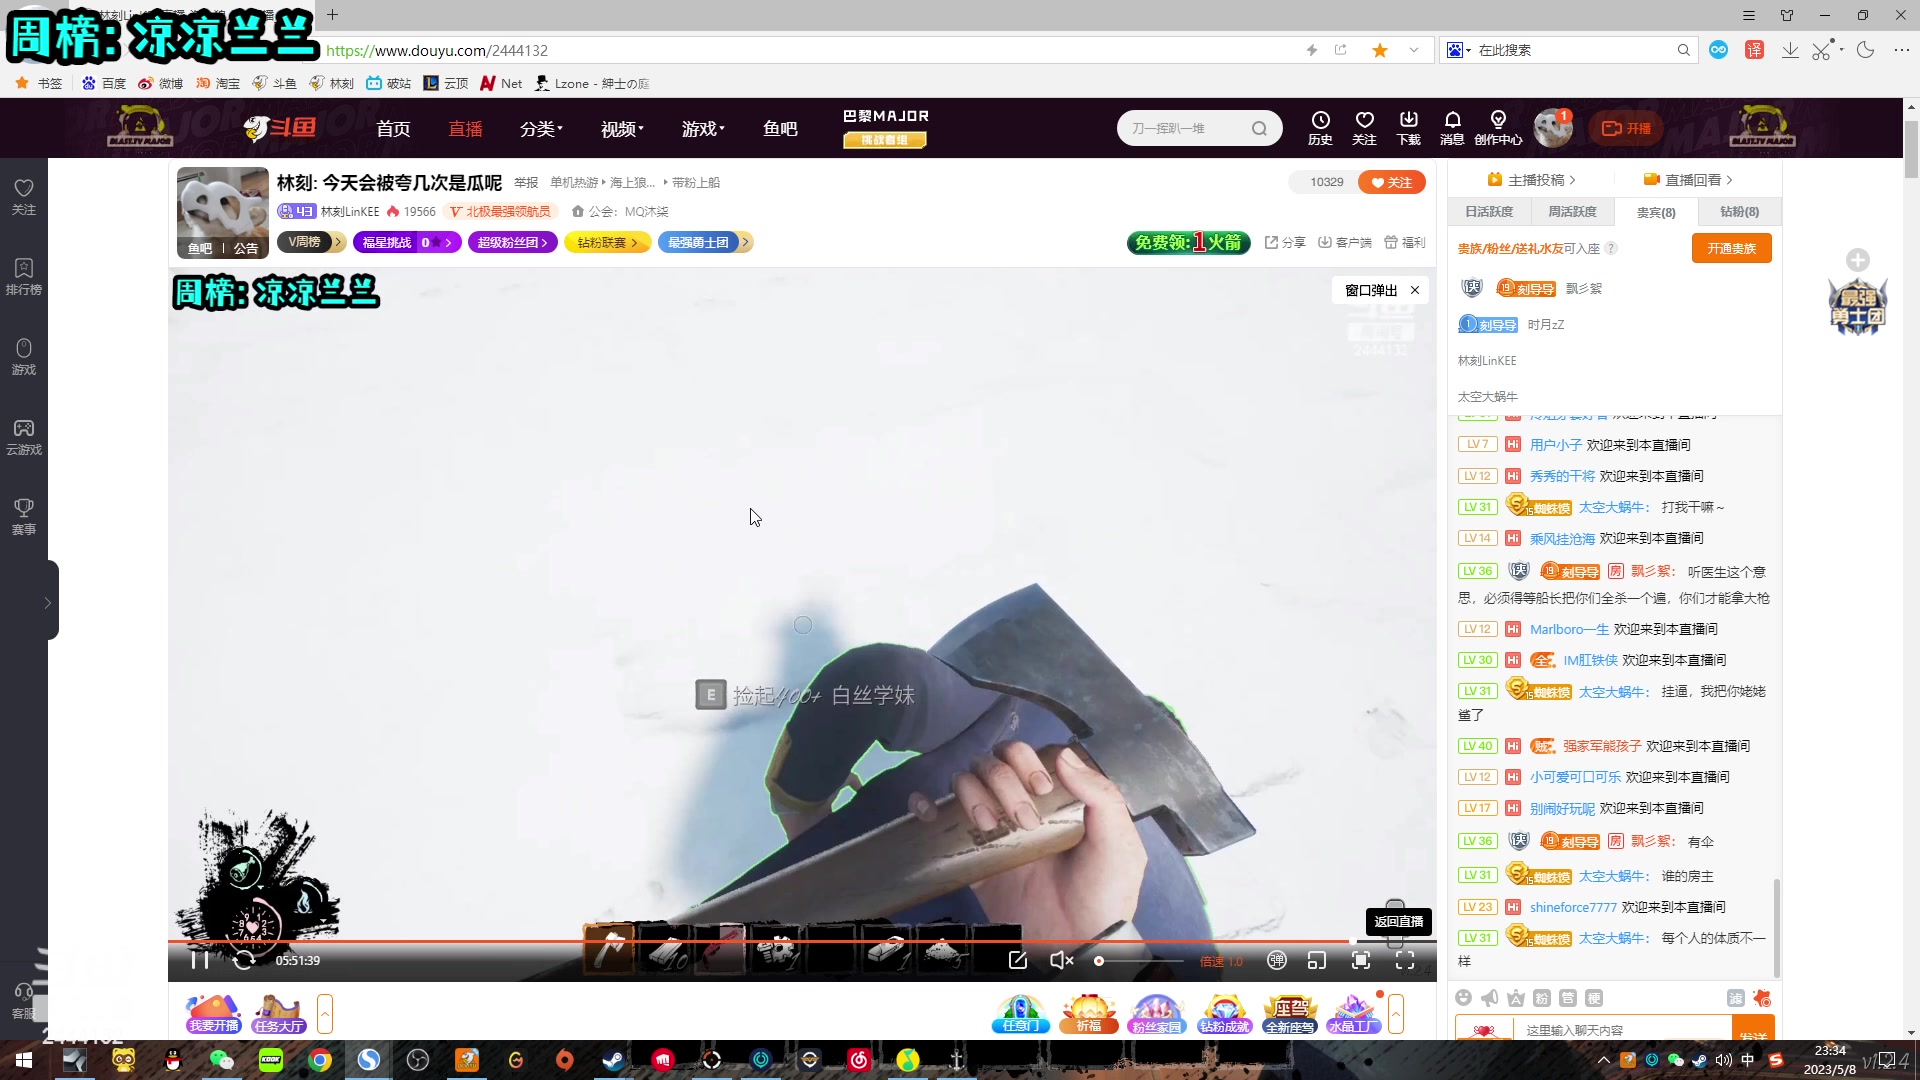Open the 粉丝家园 activity icon
The image size is (1920, 1080).
point(1156,1014)
